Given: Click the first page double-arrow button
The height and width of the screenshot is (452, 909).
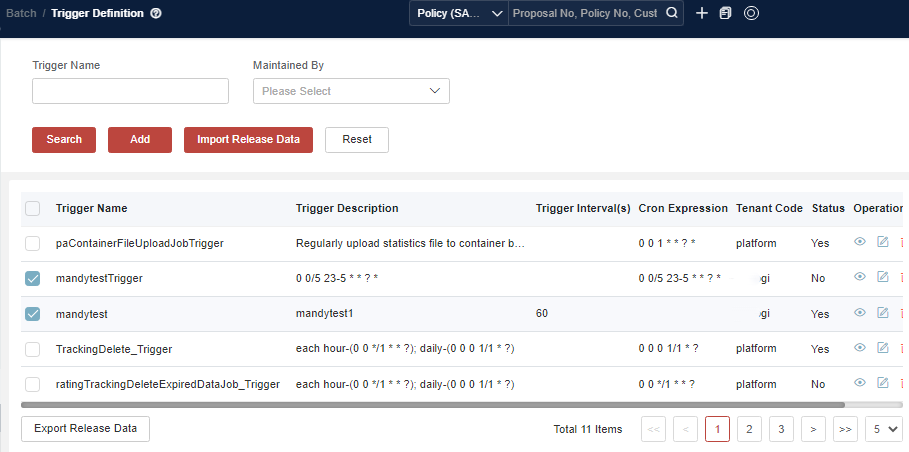Looking at the screenshot, I should click(653, 429).
